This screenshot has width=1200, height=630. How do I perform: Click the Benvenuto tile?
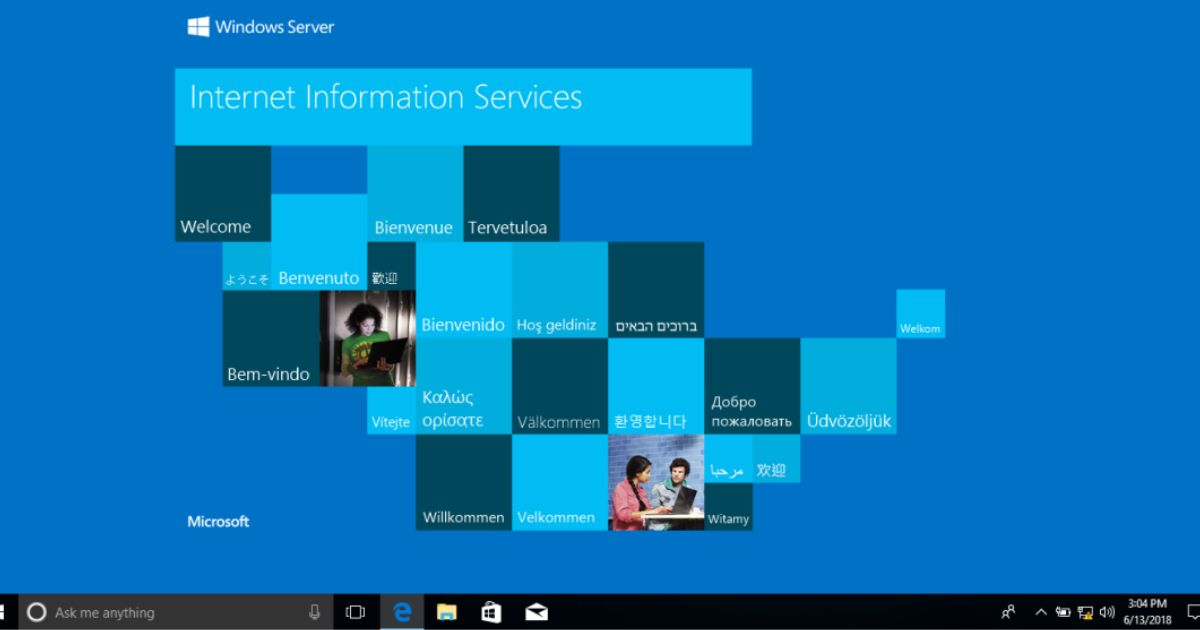[x=319, y=242]
